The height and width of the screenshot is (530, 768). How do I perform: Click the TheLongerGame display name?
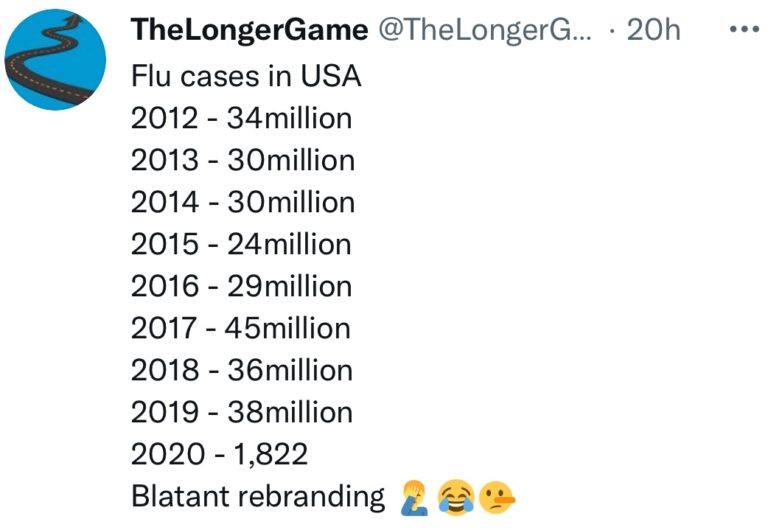(x=249, y=31)
